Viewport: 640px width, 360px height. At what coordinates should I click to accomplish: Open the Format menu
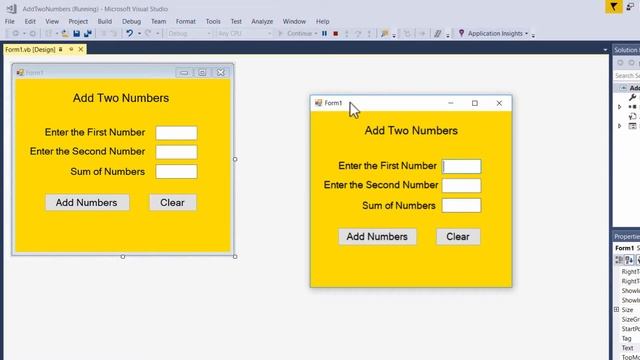185,21
